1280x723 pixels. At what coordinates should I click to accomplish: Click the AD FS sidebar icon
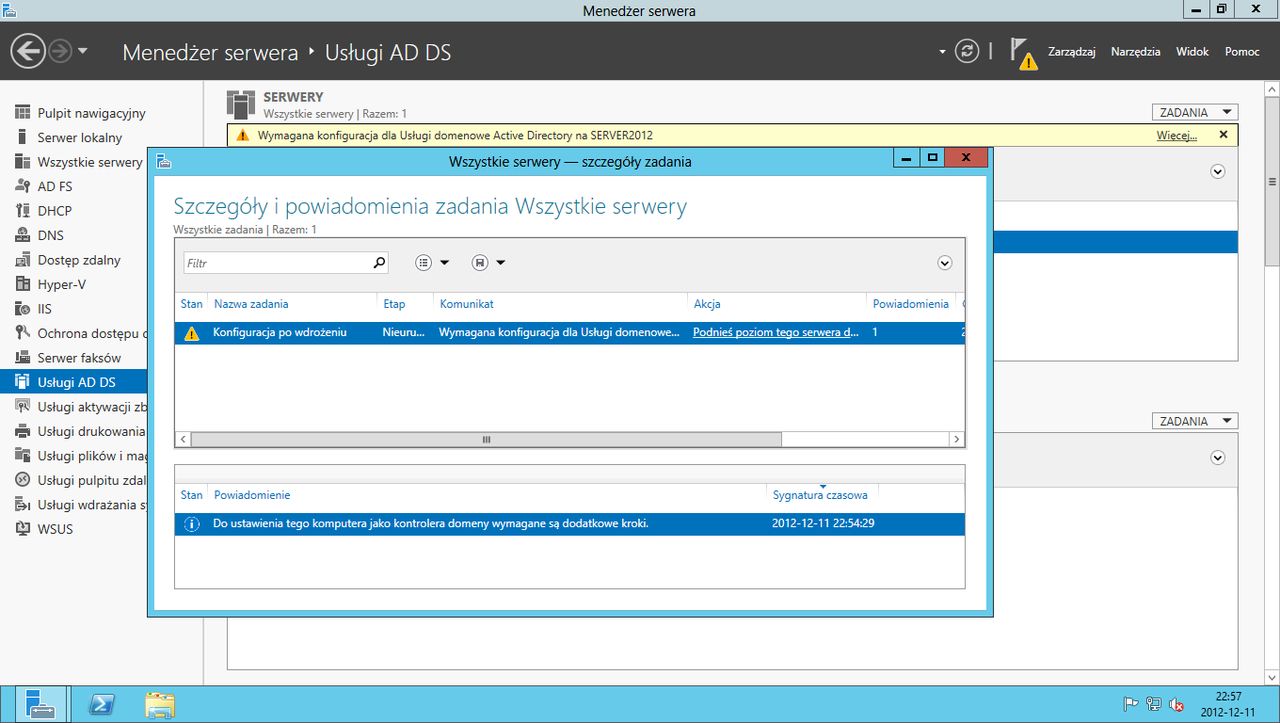[x=22, y=186]
